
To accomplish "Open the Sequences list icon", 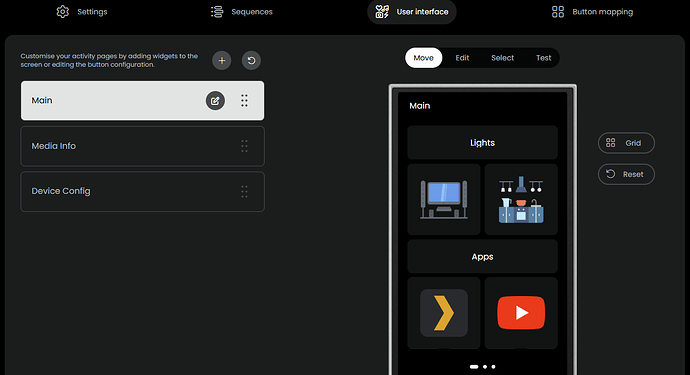I will (x=217, y=12).
